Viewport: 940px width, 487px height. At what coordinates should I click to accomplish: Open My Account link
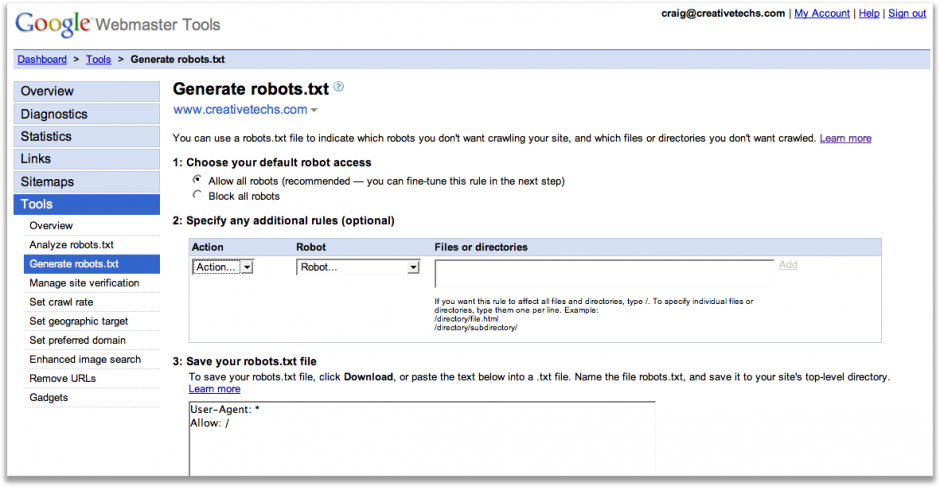[x=822, y=13]
